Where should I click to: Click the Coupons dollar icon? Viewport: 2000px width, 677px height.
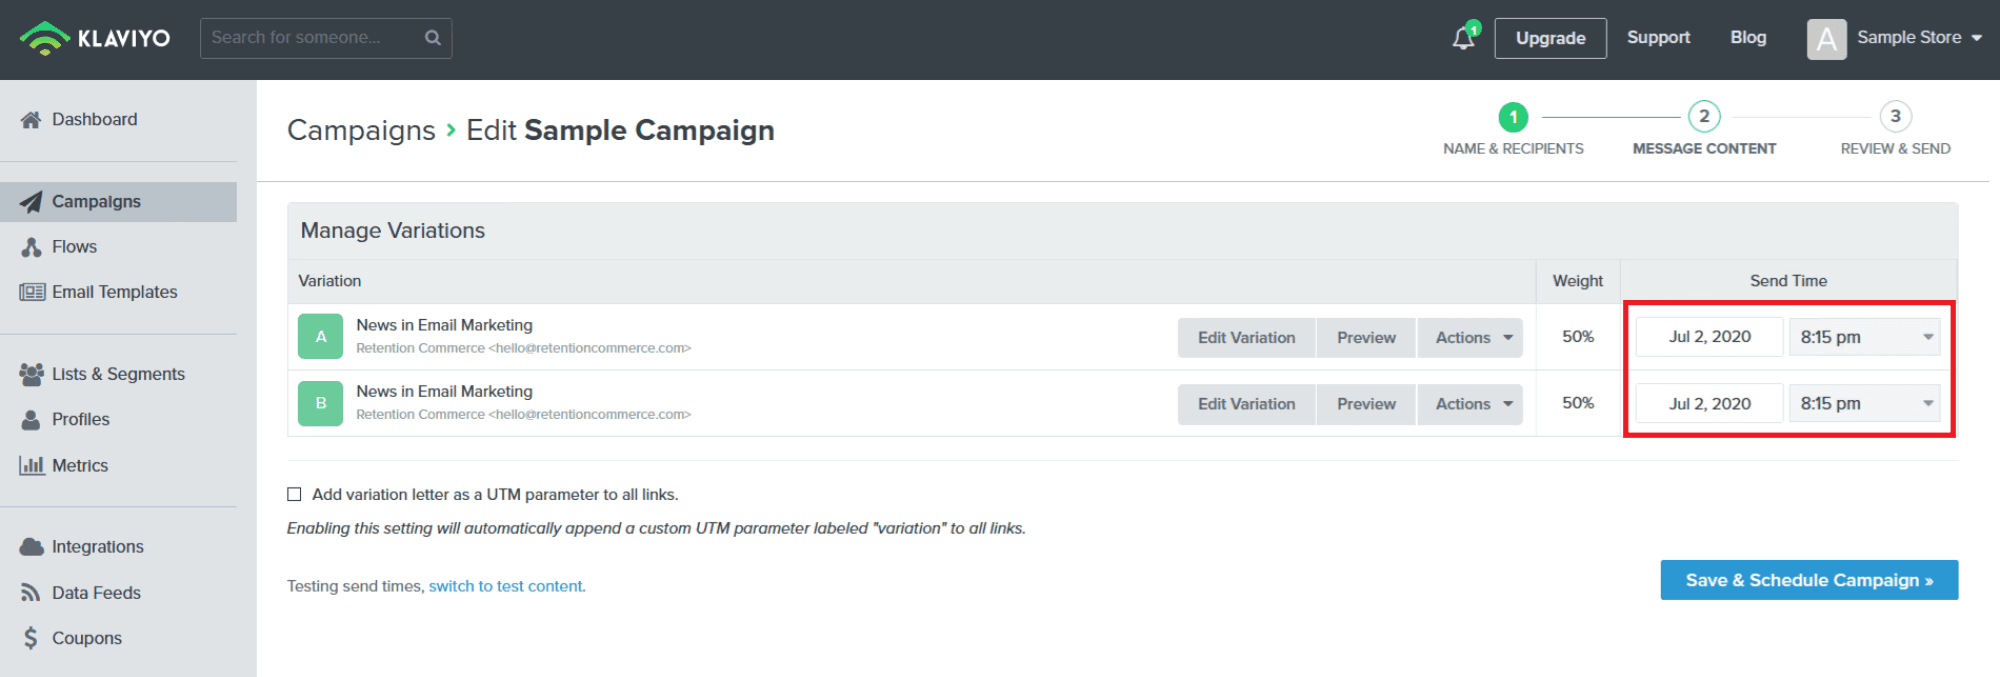pos(31,638)
